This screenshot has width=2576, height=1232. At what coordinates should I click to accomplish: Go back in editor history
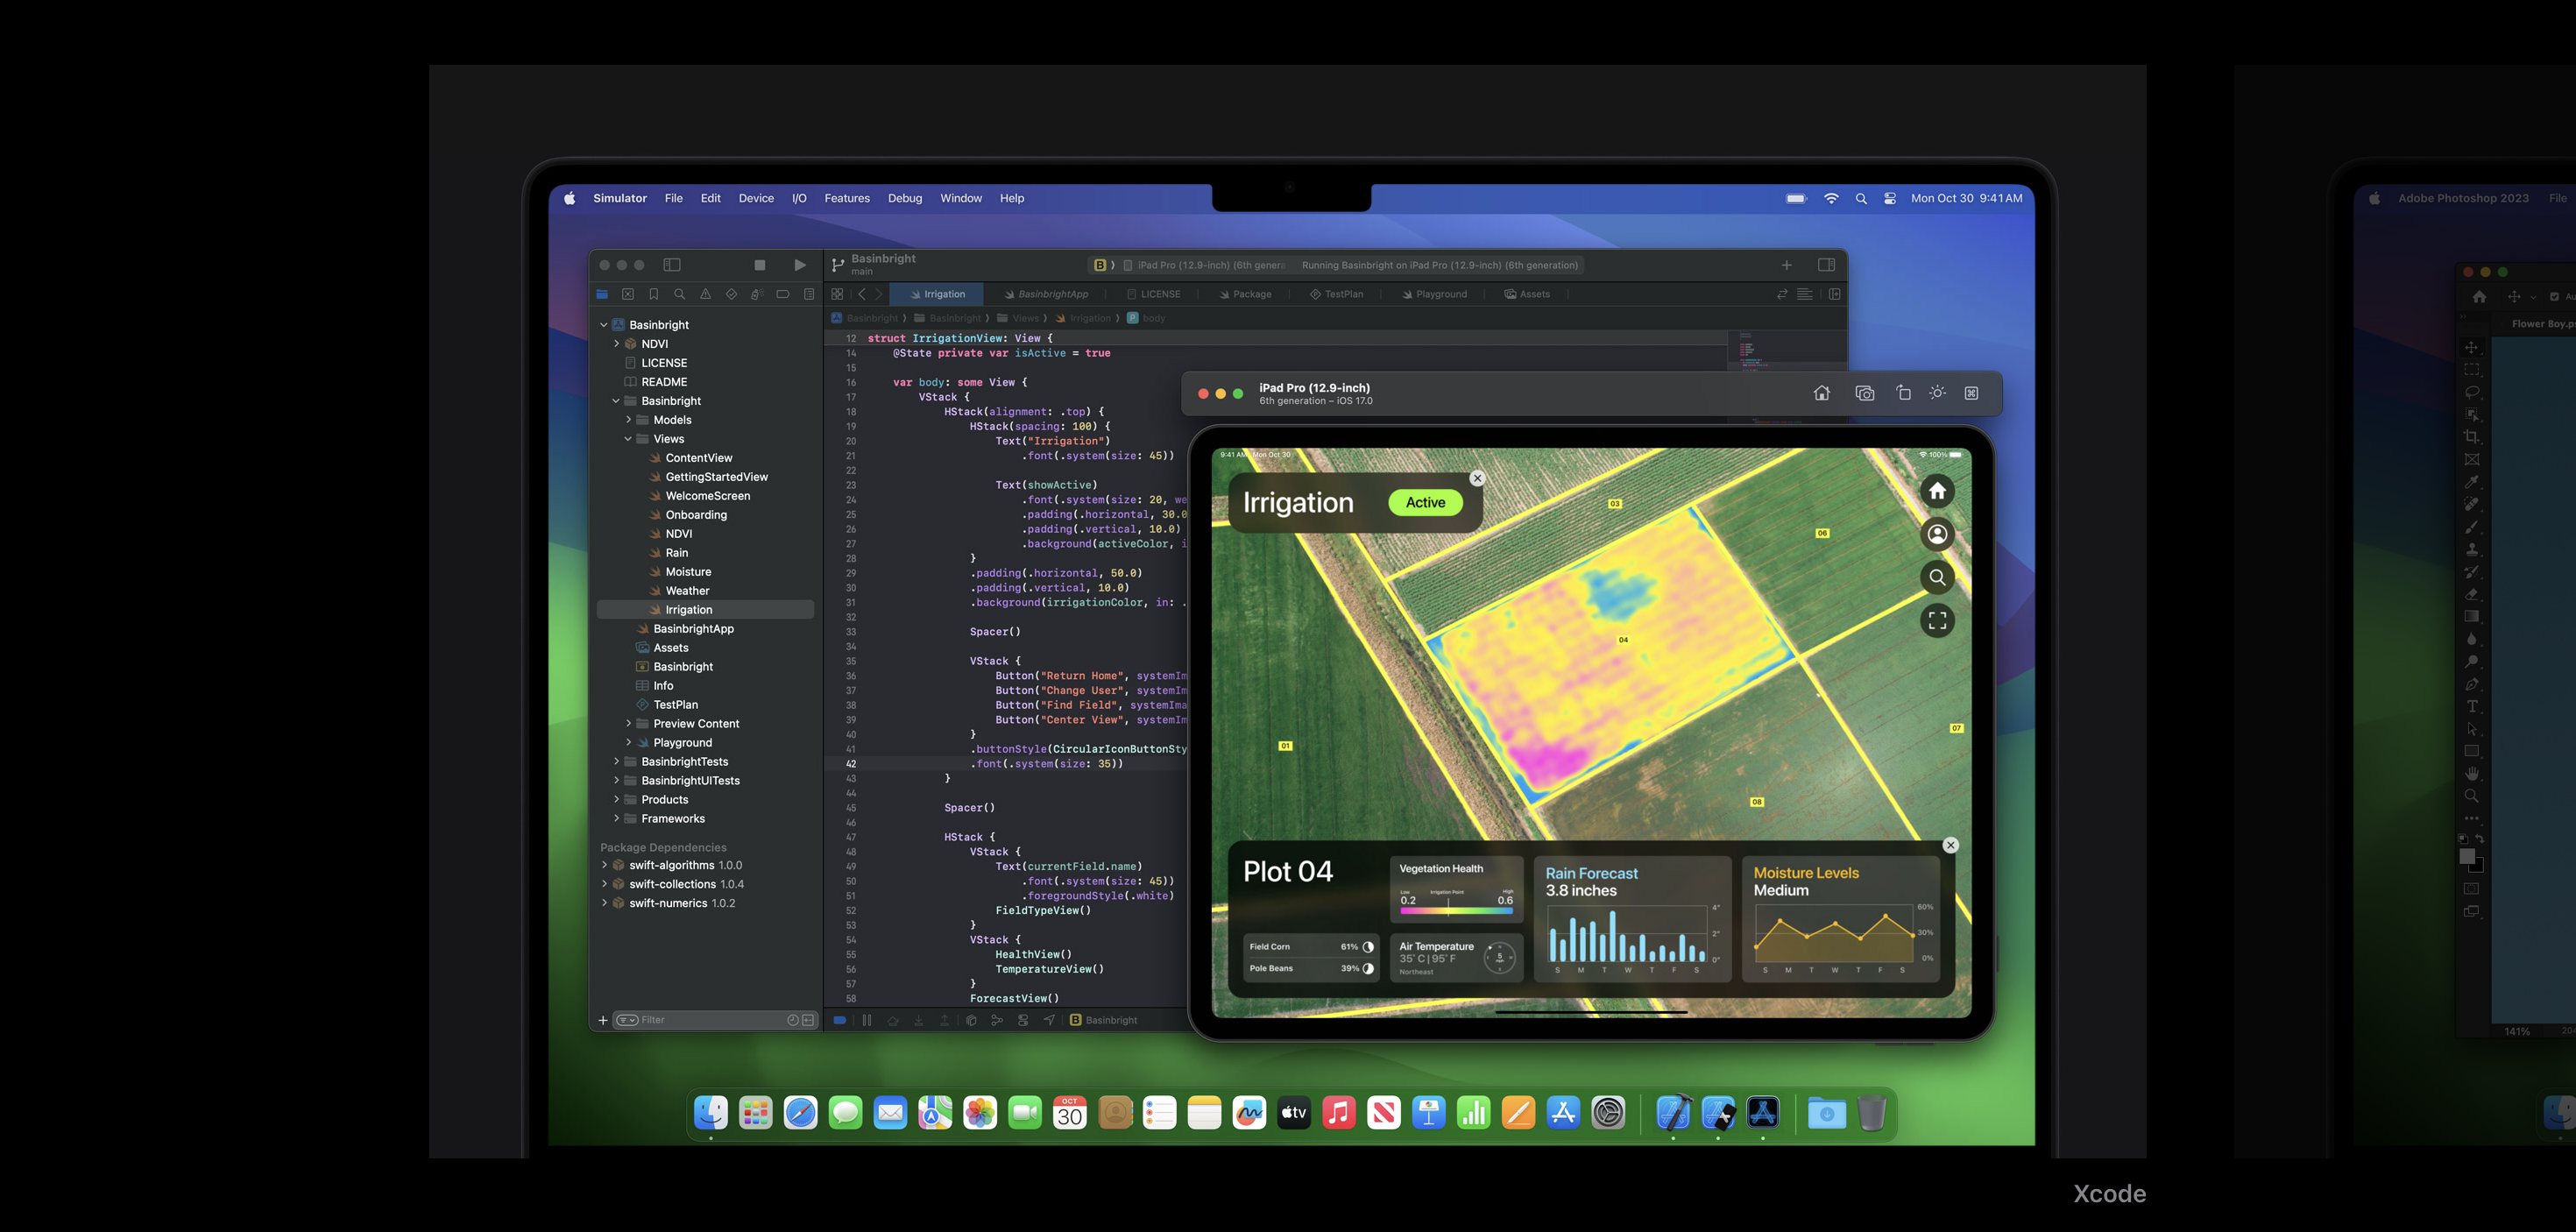pyautogui.click(x=862, y=294)
